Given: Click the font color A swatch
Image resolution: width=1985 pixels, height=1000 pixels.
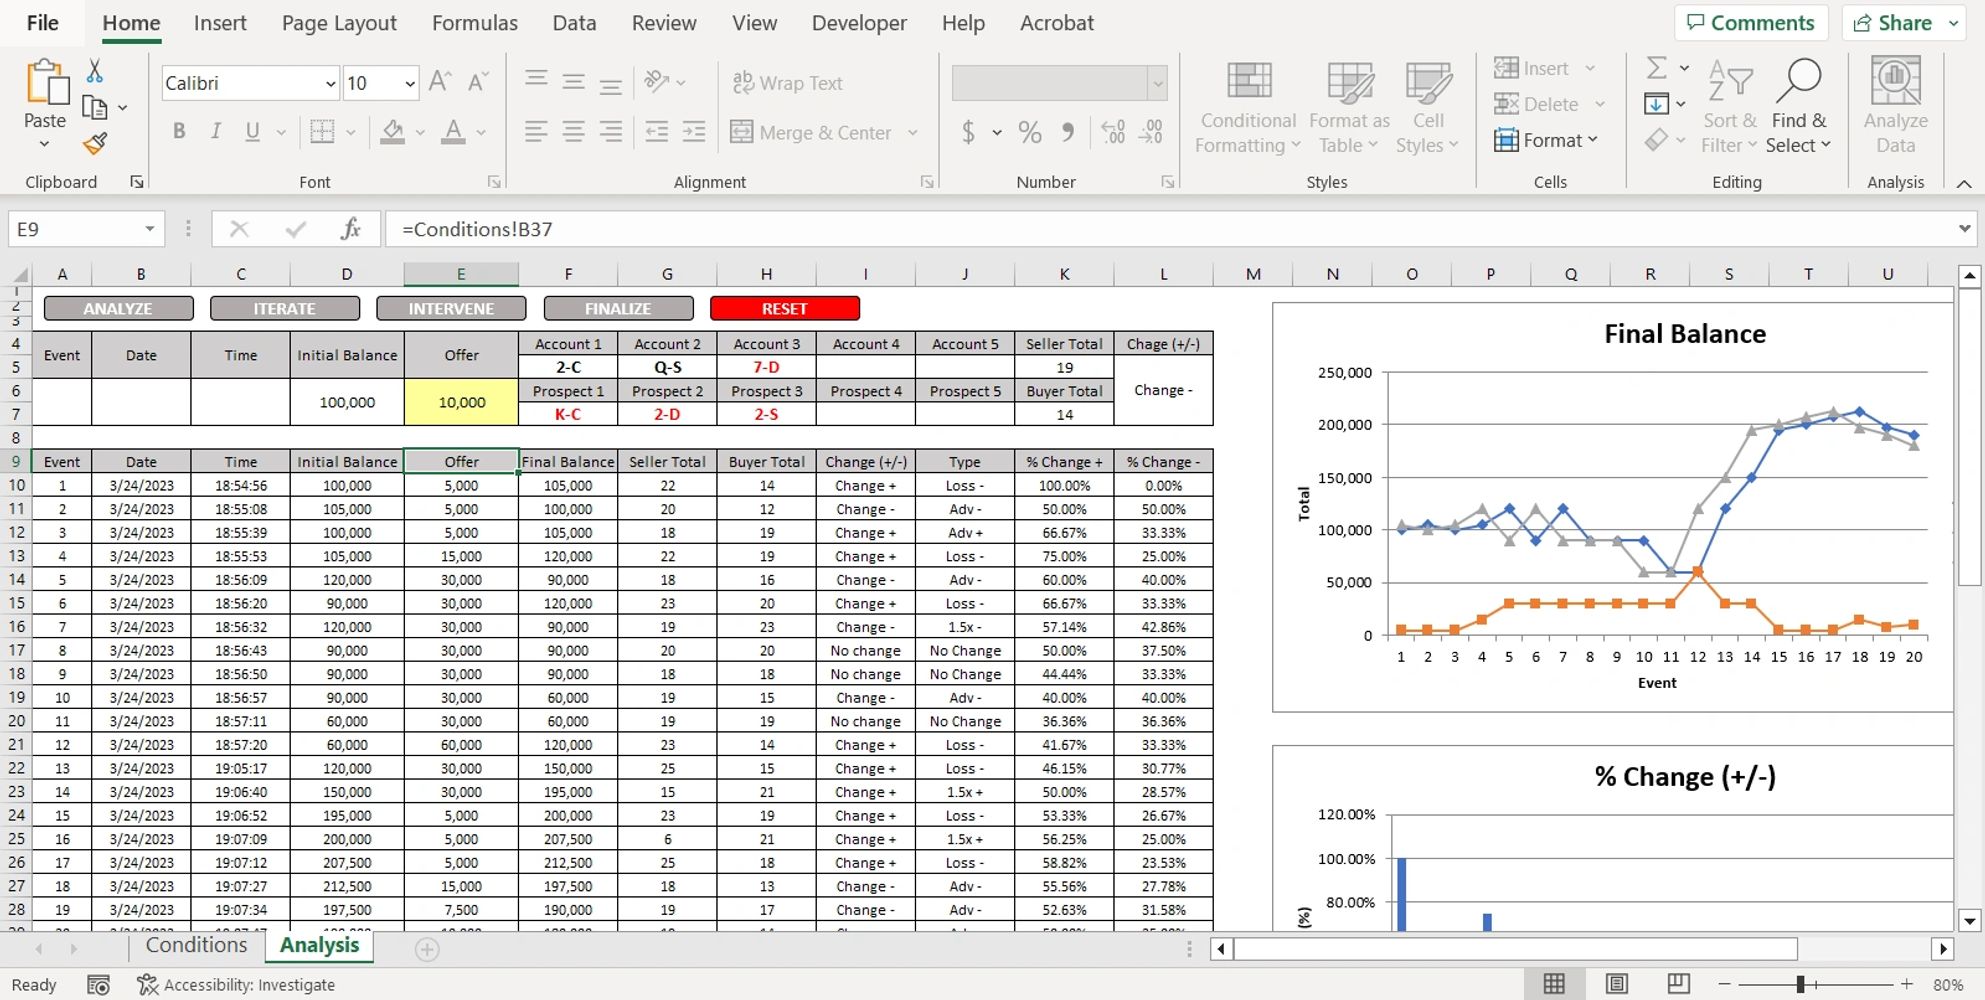Looking at the screenshot, I should coord(454,132).
